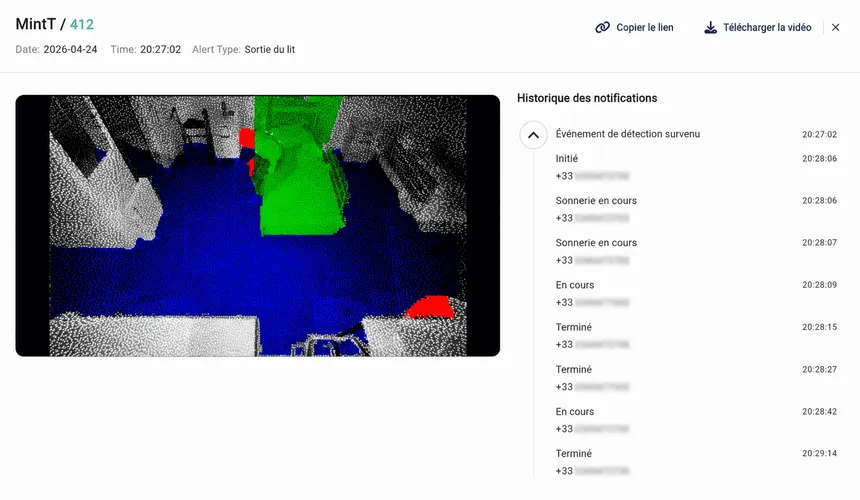The image size is (860, 500).
Task: Click timestamp 20:29:14 in history
Action: click(819, 453)
